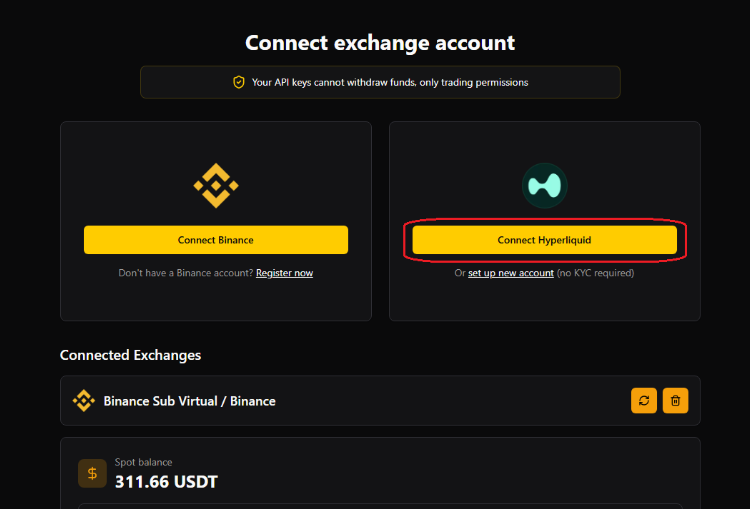Refresh the Binance Sub Virtual exchange connection
The height and width of the screenshot is (509, 750).
pyautogui.click(x=644, y=401)
